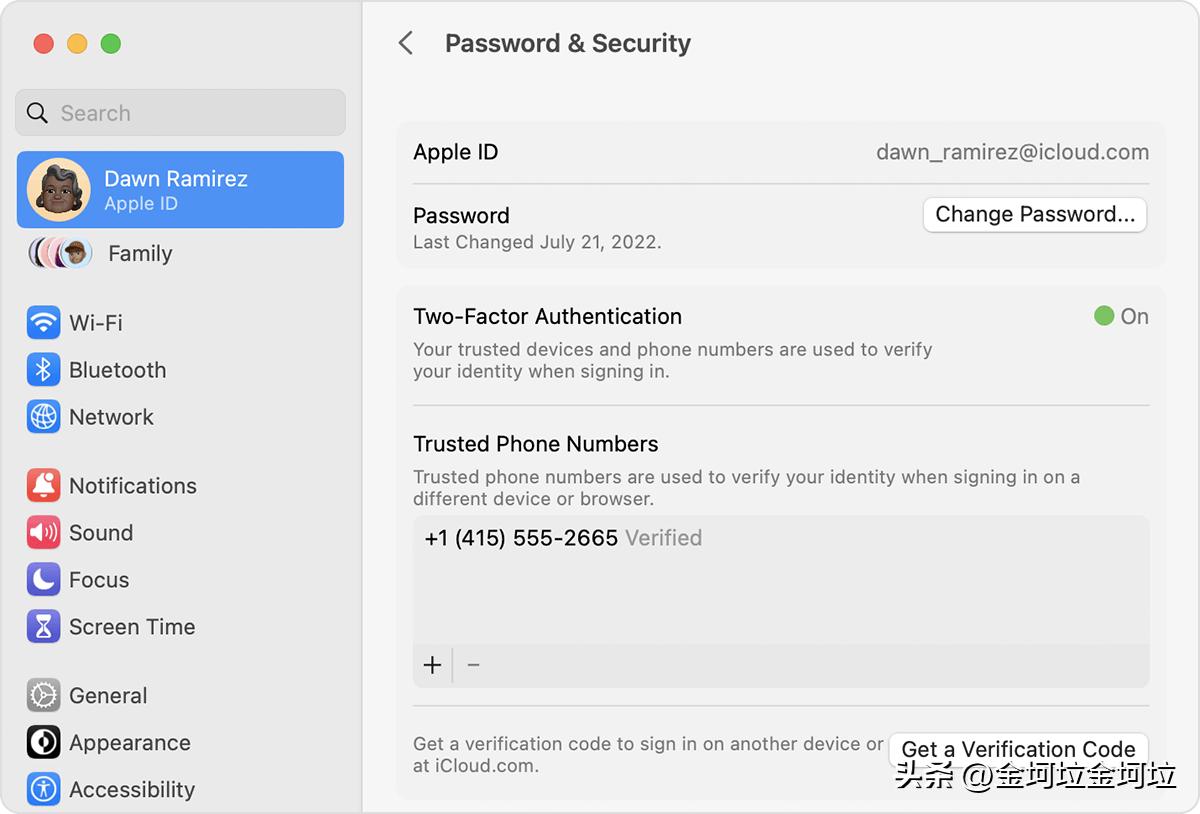Select the verified phone number entry

[x=520, y=537]
